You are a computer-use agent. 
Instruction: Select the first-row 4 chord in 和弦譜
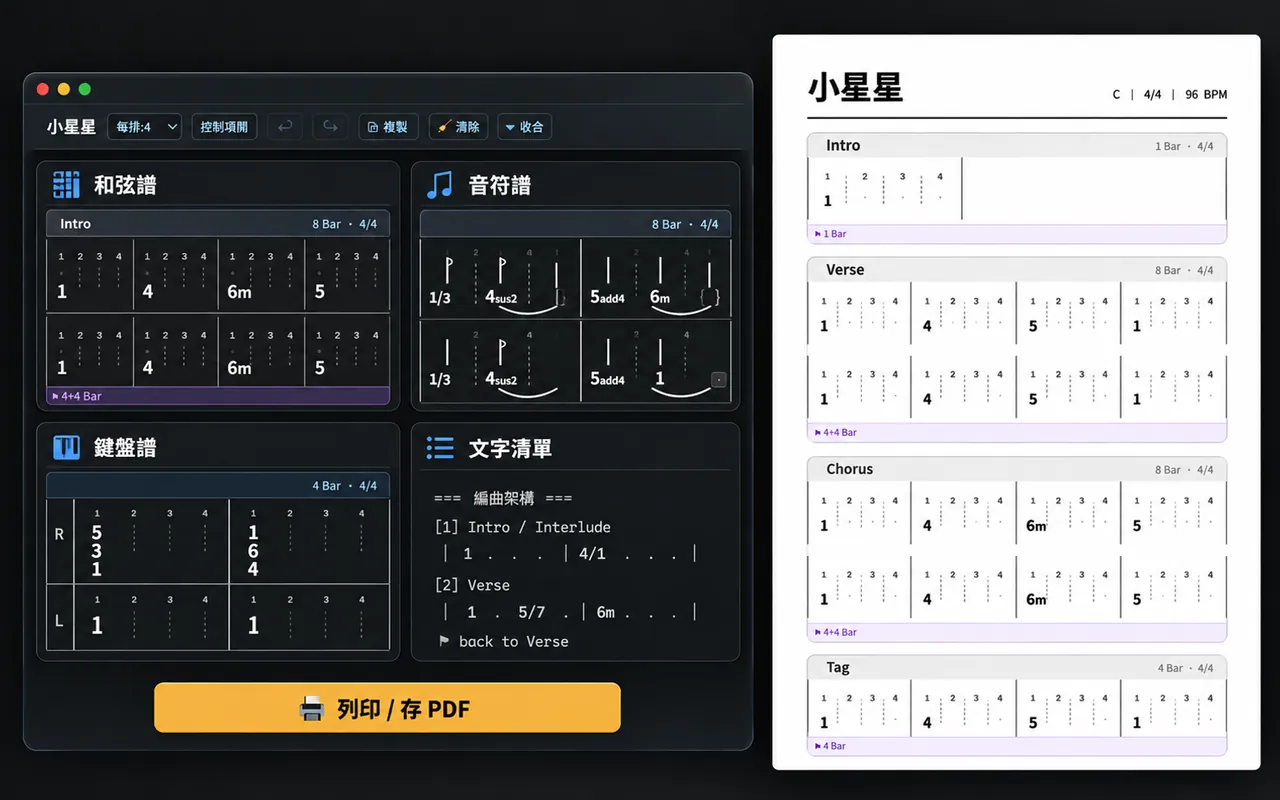coord(148,292)
